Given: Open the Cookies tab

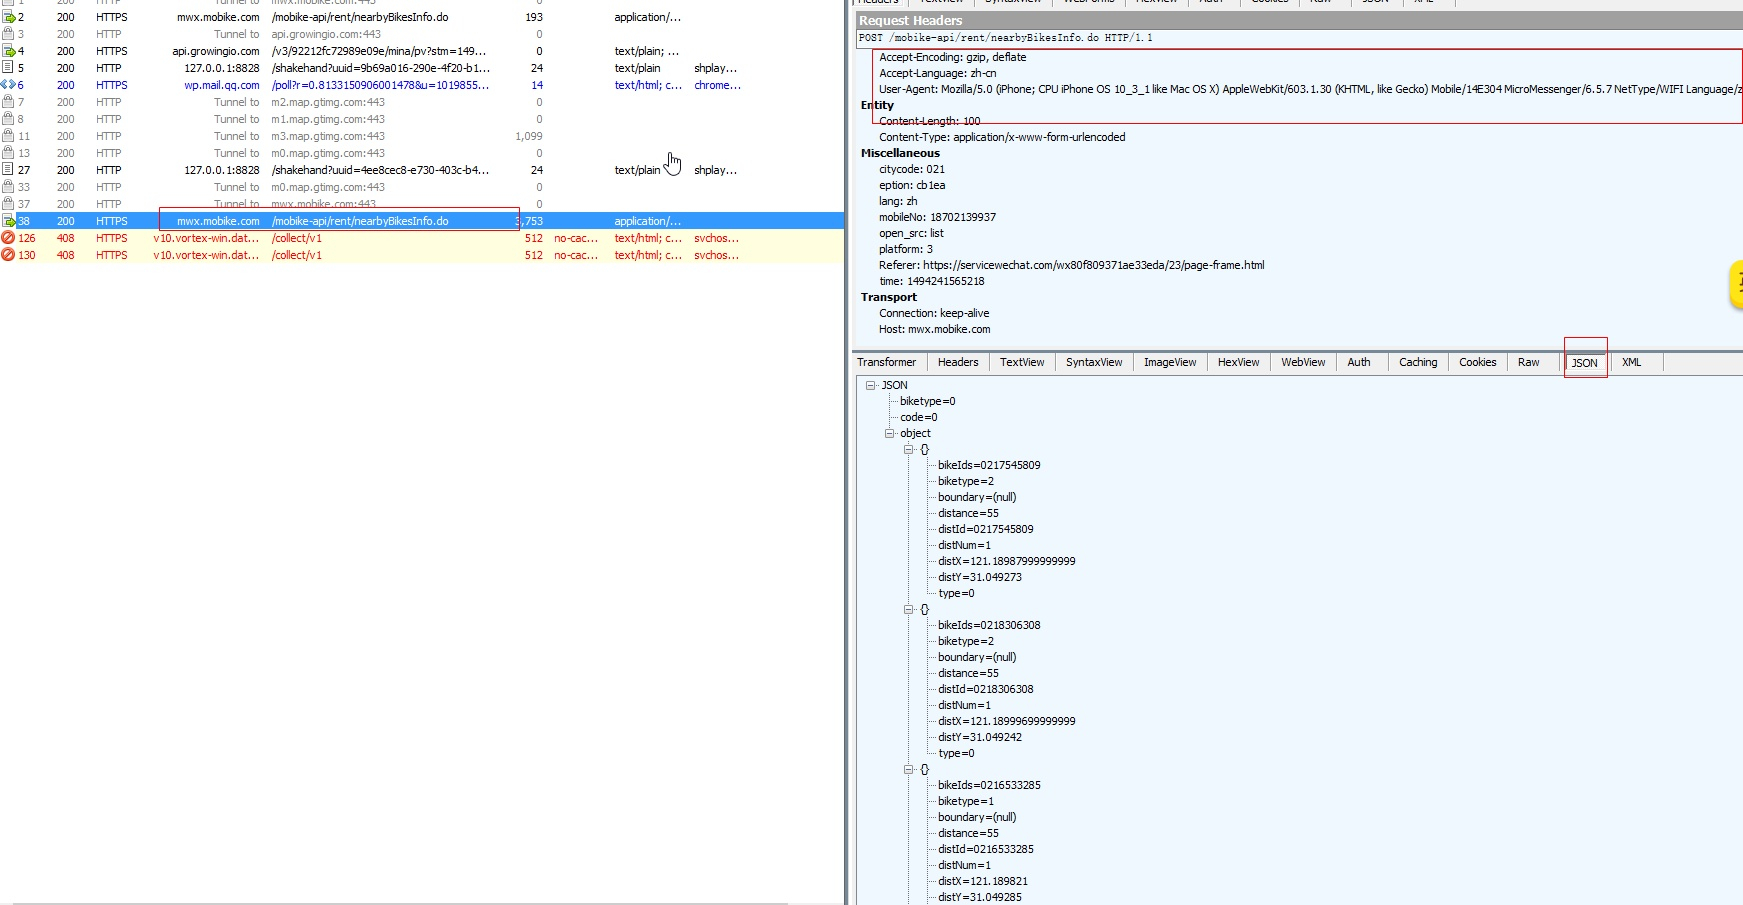Looking at the screenshot, I should pyautogui.click(x=1477, y=362).
